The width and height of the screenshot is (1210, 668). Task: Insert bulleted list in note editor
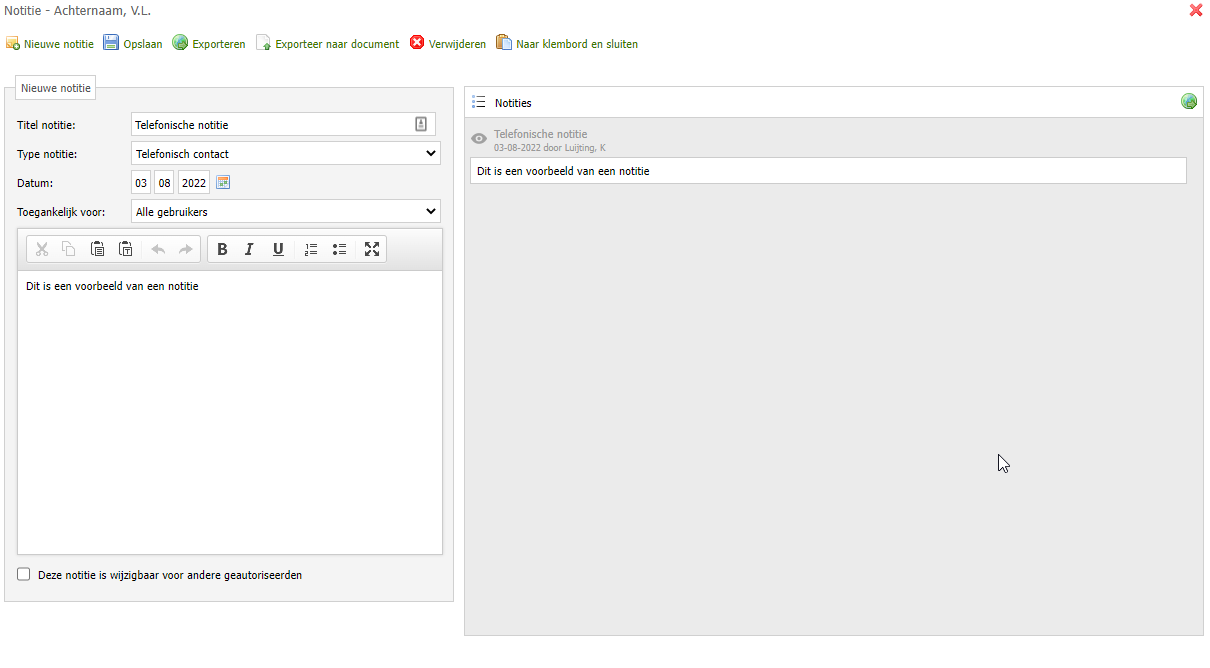[x=340, y=250]
